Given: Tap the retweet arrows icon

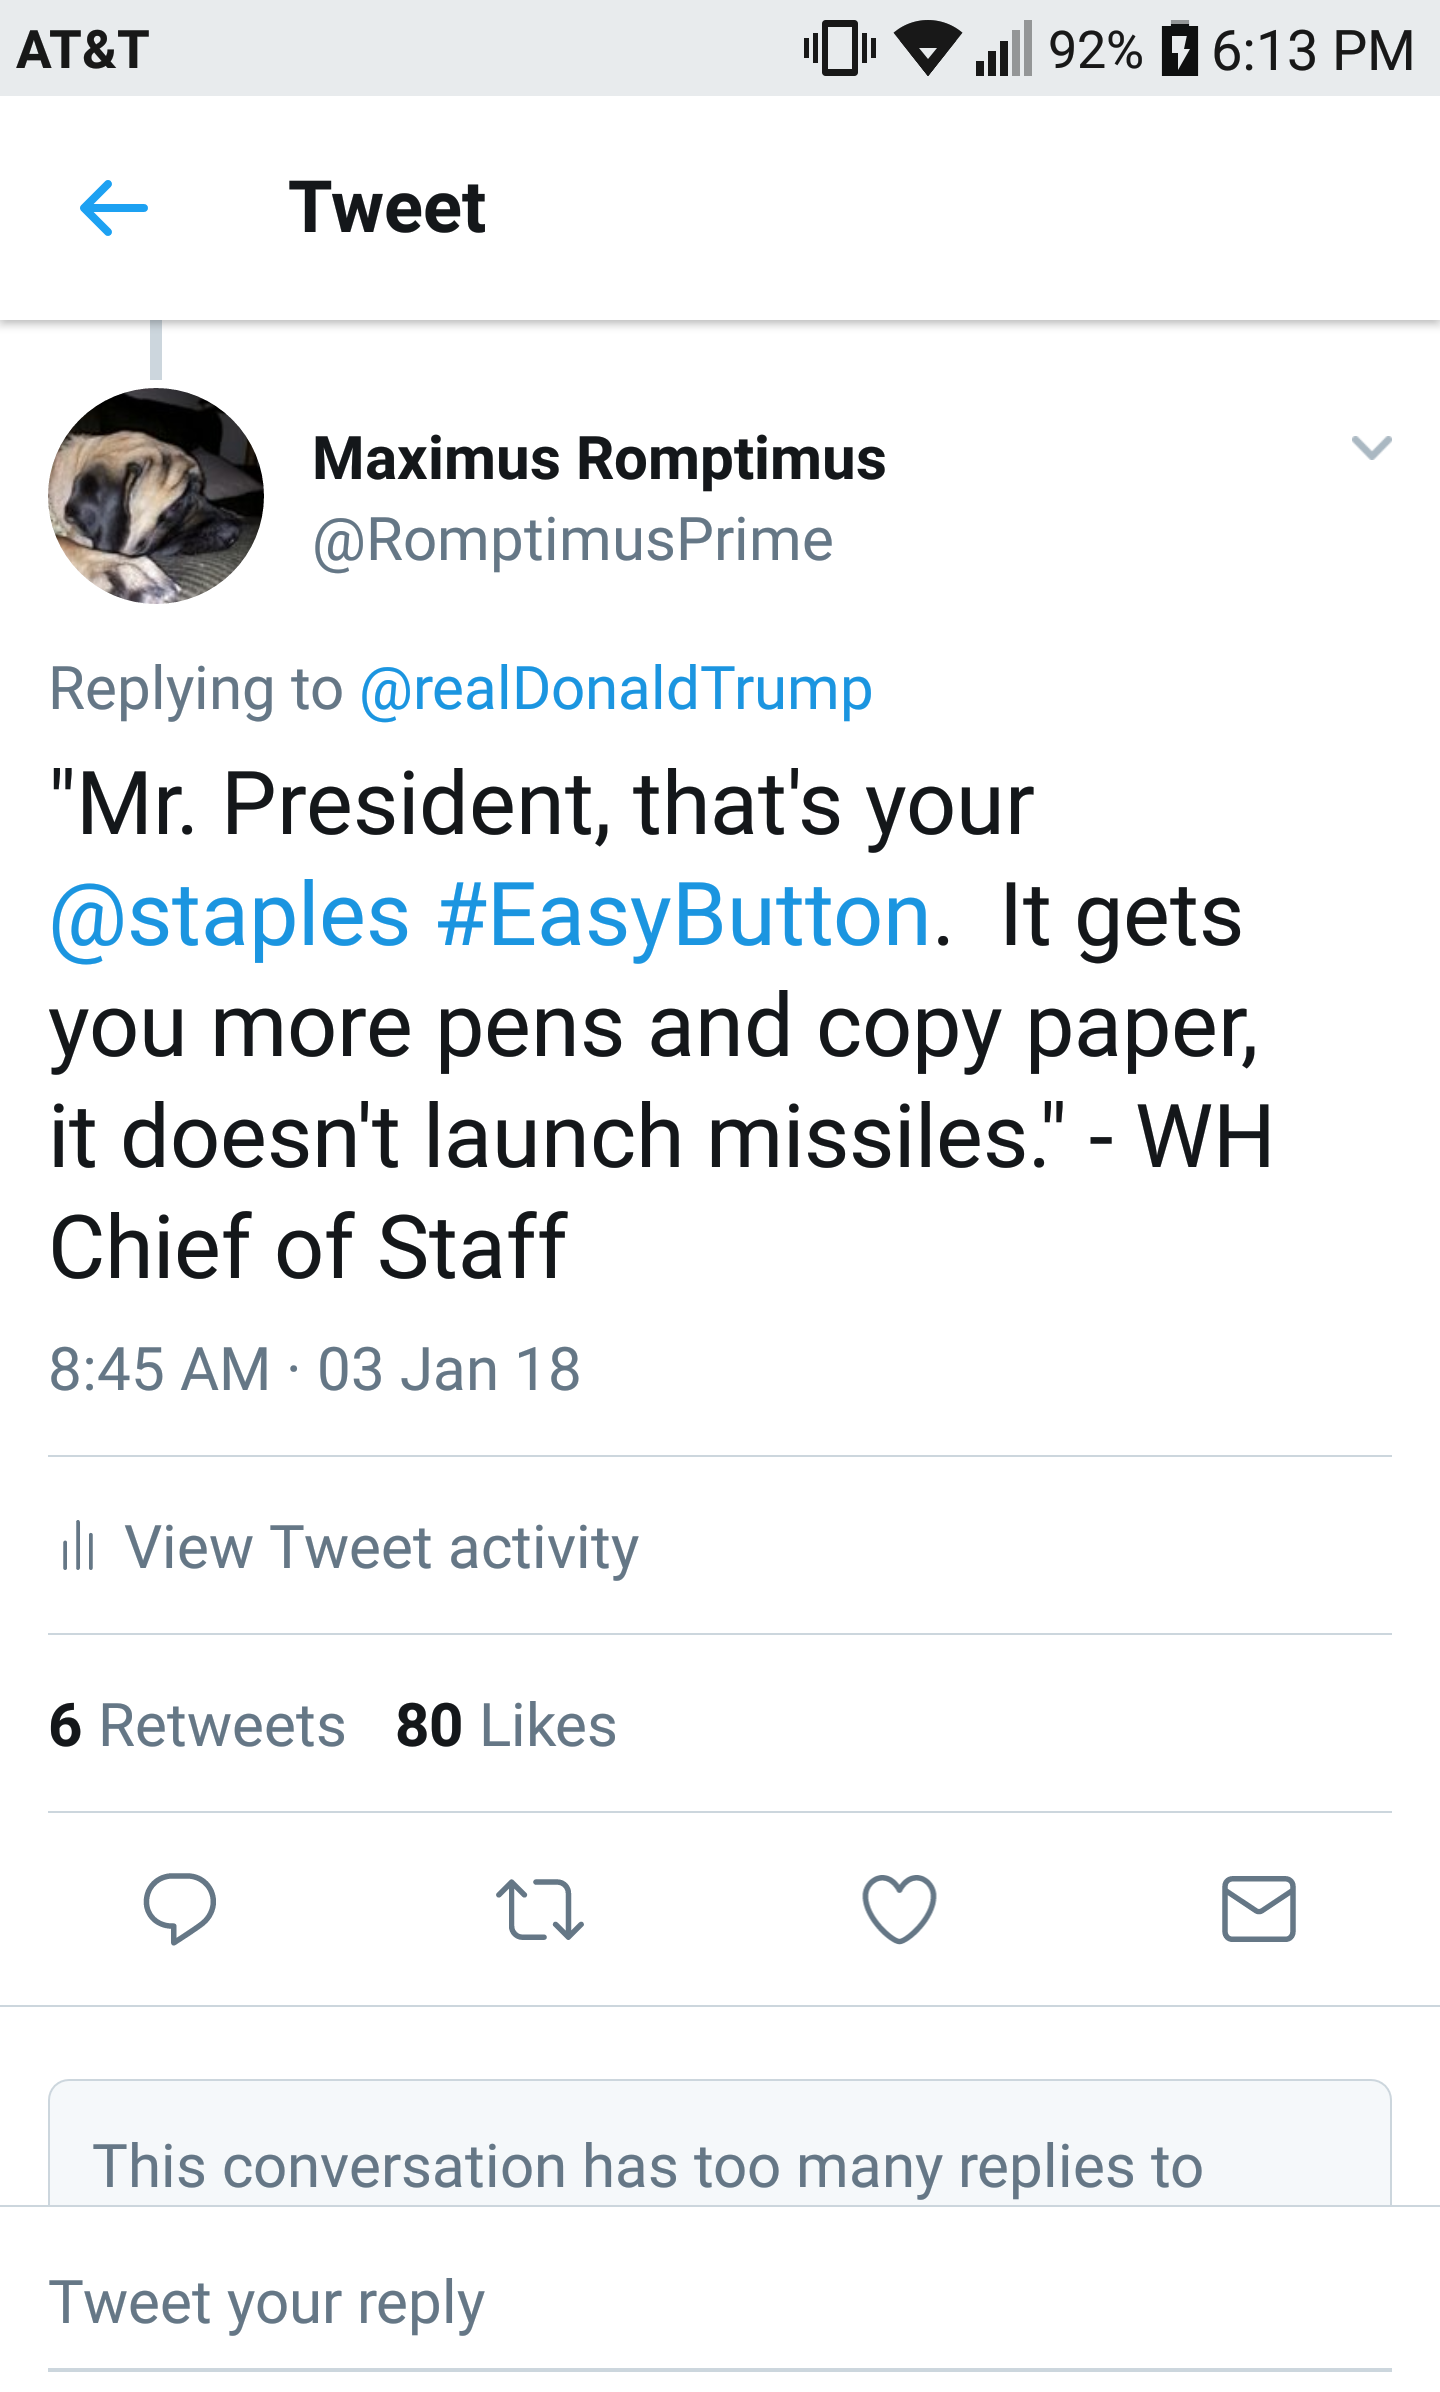Looking at the screenshot, I should (x=540, y=1909).
